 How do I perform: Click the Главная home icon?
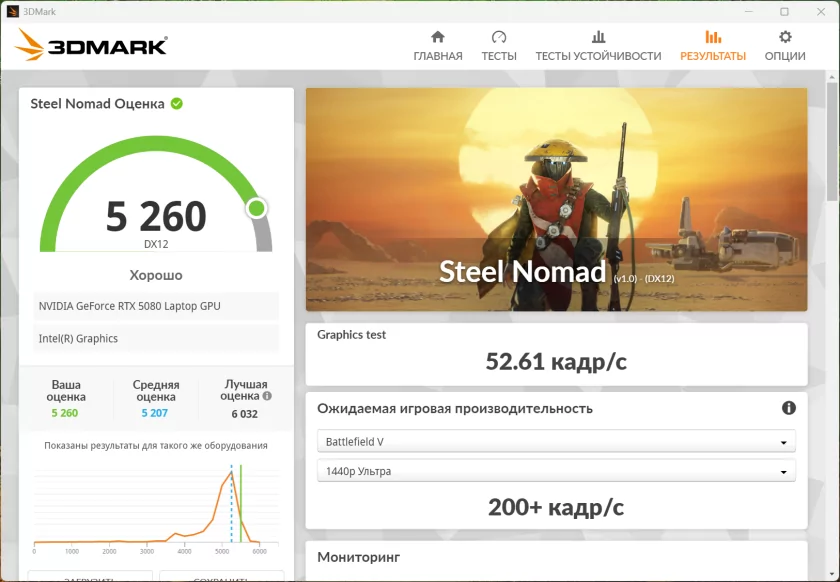[437, 37]
